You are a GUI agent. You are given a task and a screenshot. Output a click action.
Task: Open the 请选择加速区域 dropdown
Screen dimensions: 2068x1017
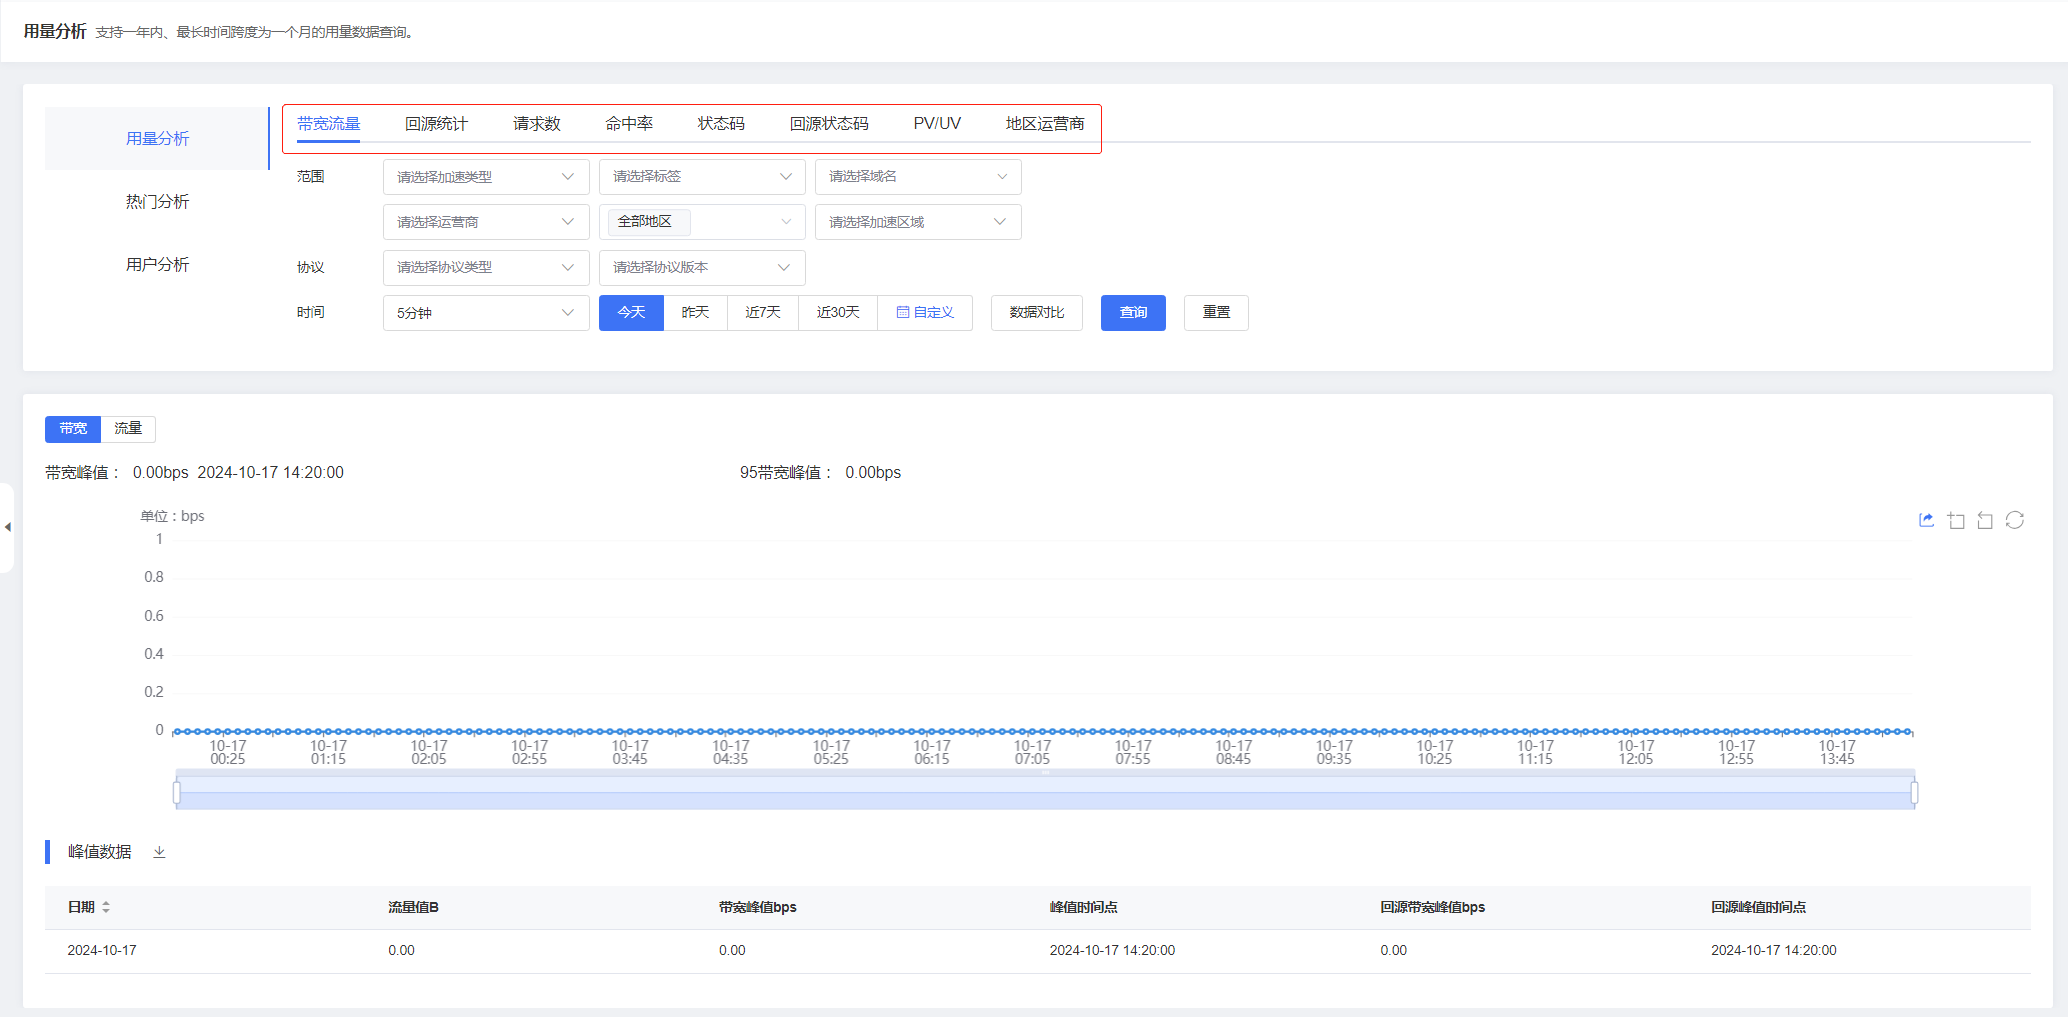(x=918, y=222)
